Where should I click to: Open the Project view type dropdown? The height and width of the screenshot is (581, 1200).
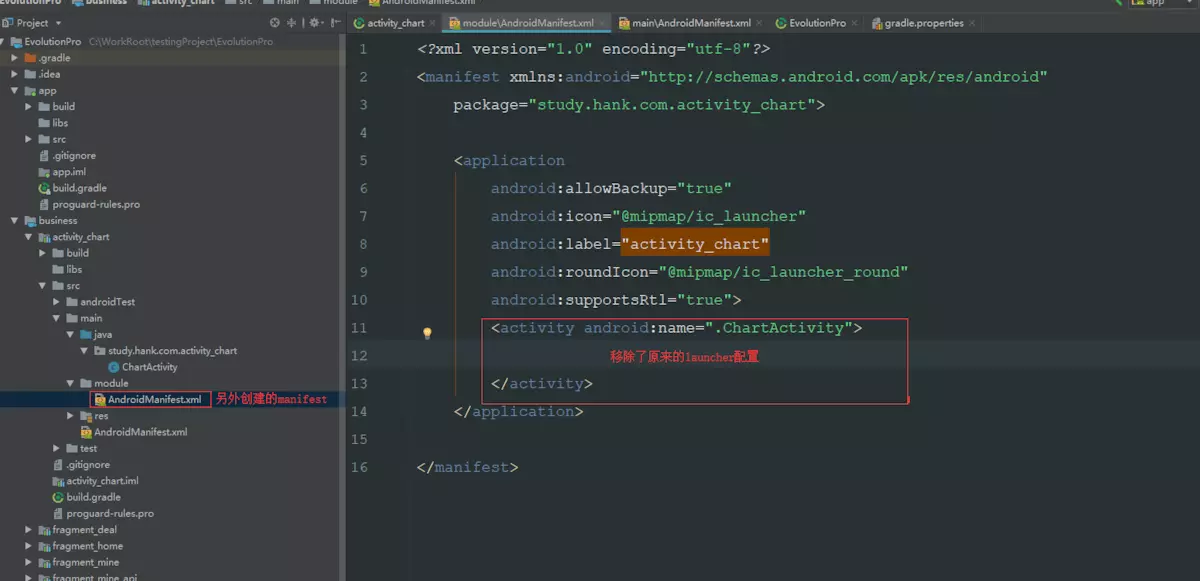pyautogui.click(x=58, y=22)
